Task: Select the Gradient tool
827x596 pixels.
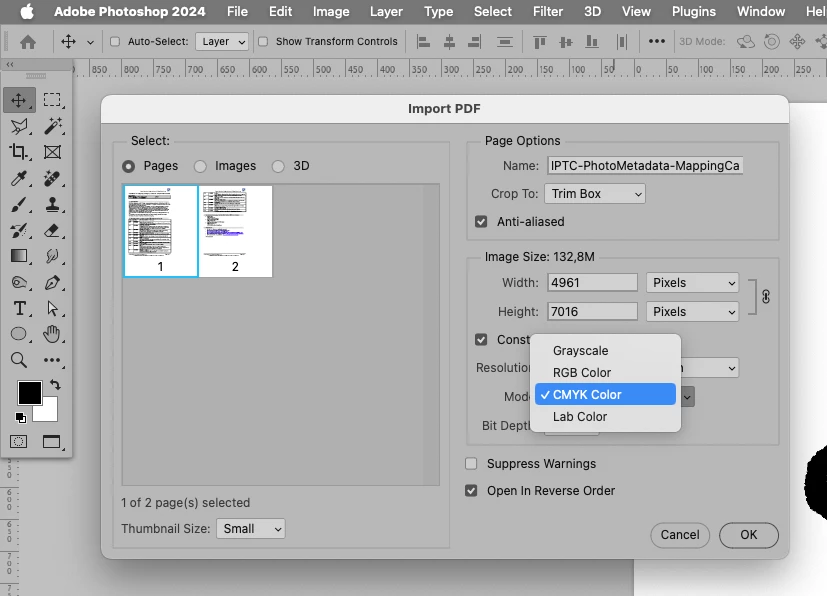Action: [19, 256]
